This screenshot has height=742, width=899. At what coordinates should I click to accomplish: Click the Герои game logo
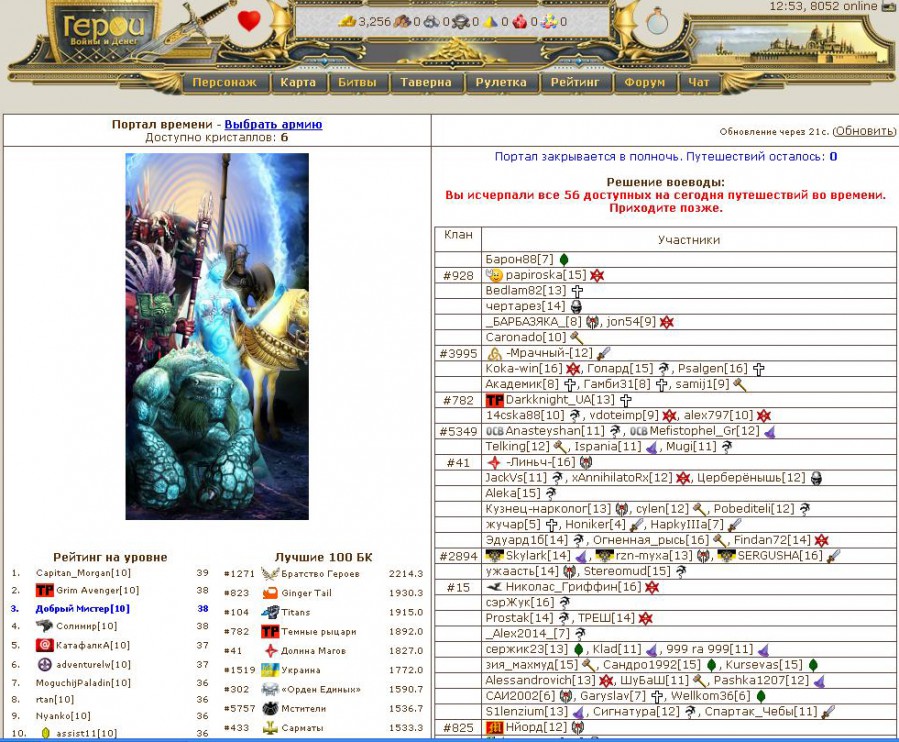(104, 30)
